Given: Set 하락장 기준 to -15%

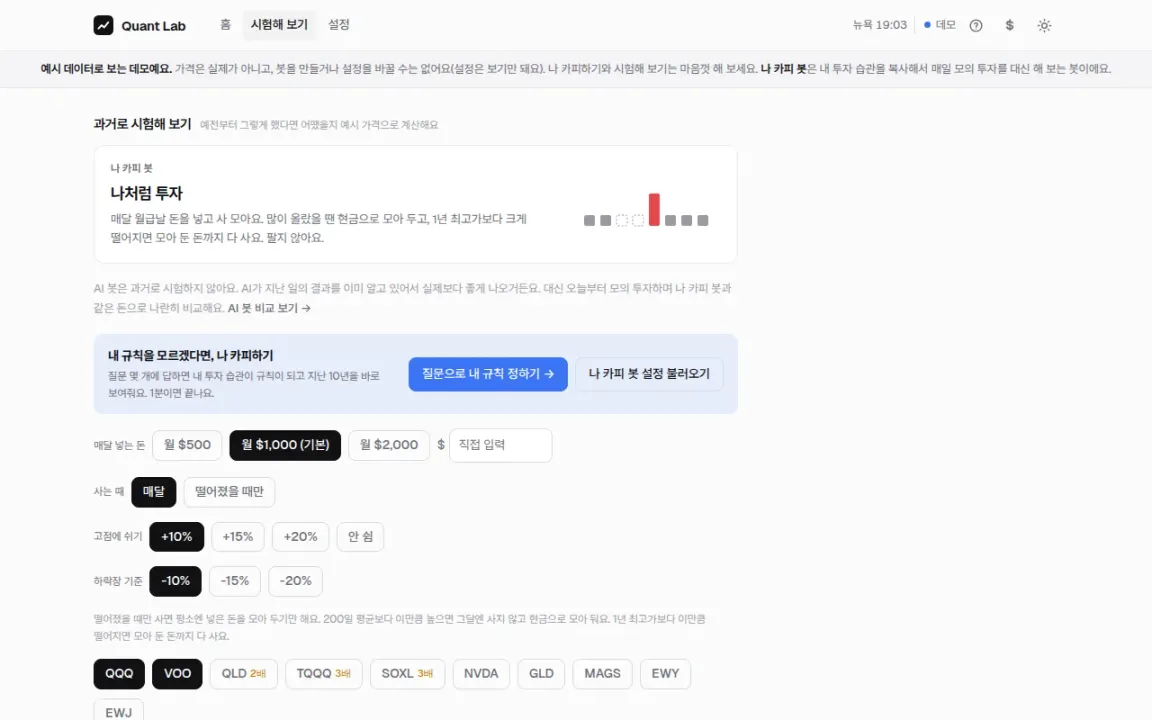Looking at the screenshot, I should [235, 581].
